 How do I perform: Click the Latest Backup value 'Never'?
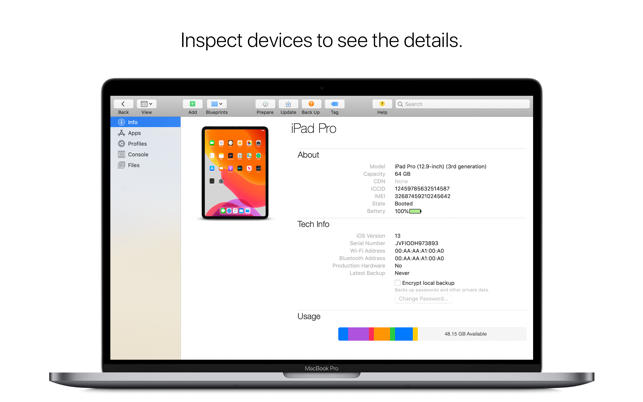click(402, 273)
